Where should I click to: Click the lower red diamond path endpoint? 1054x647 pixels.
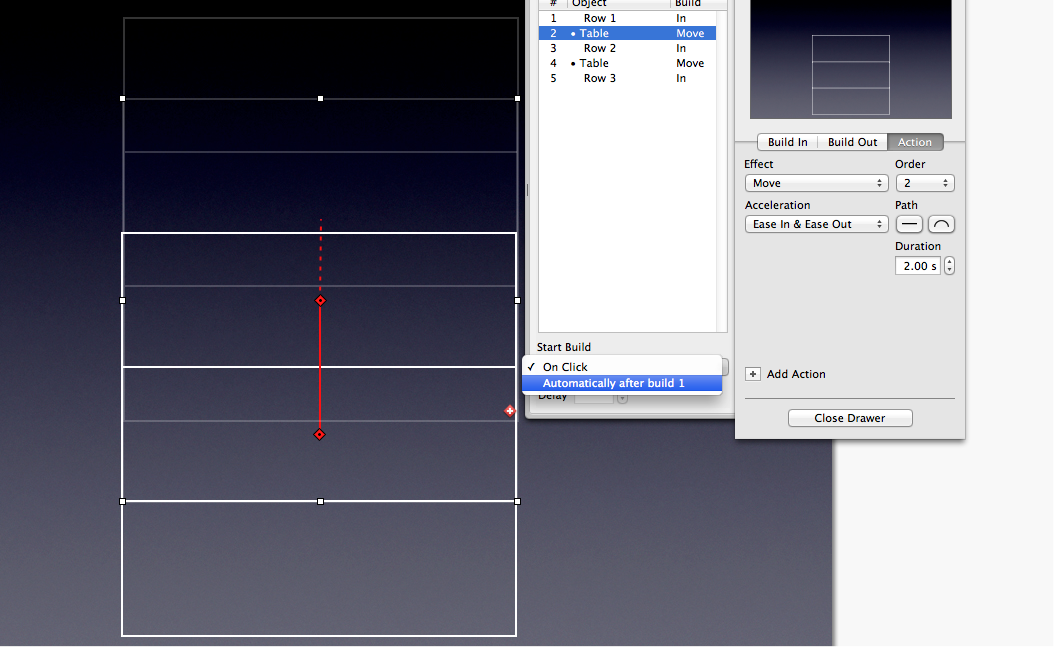pos(319,434)
